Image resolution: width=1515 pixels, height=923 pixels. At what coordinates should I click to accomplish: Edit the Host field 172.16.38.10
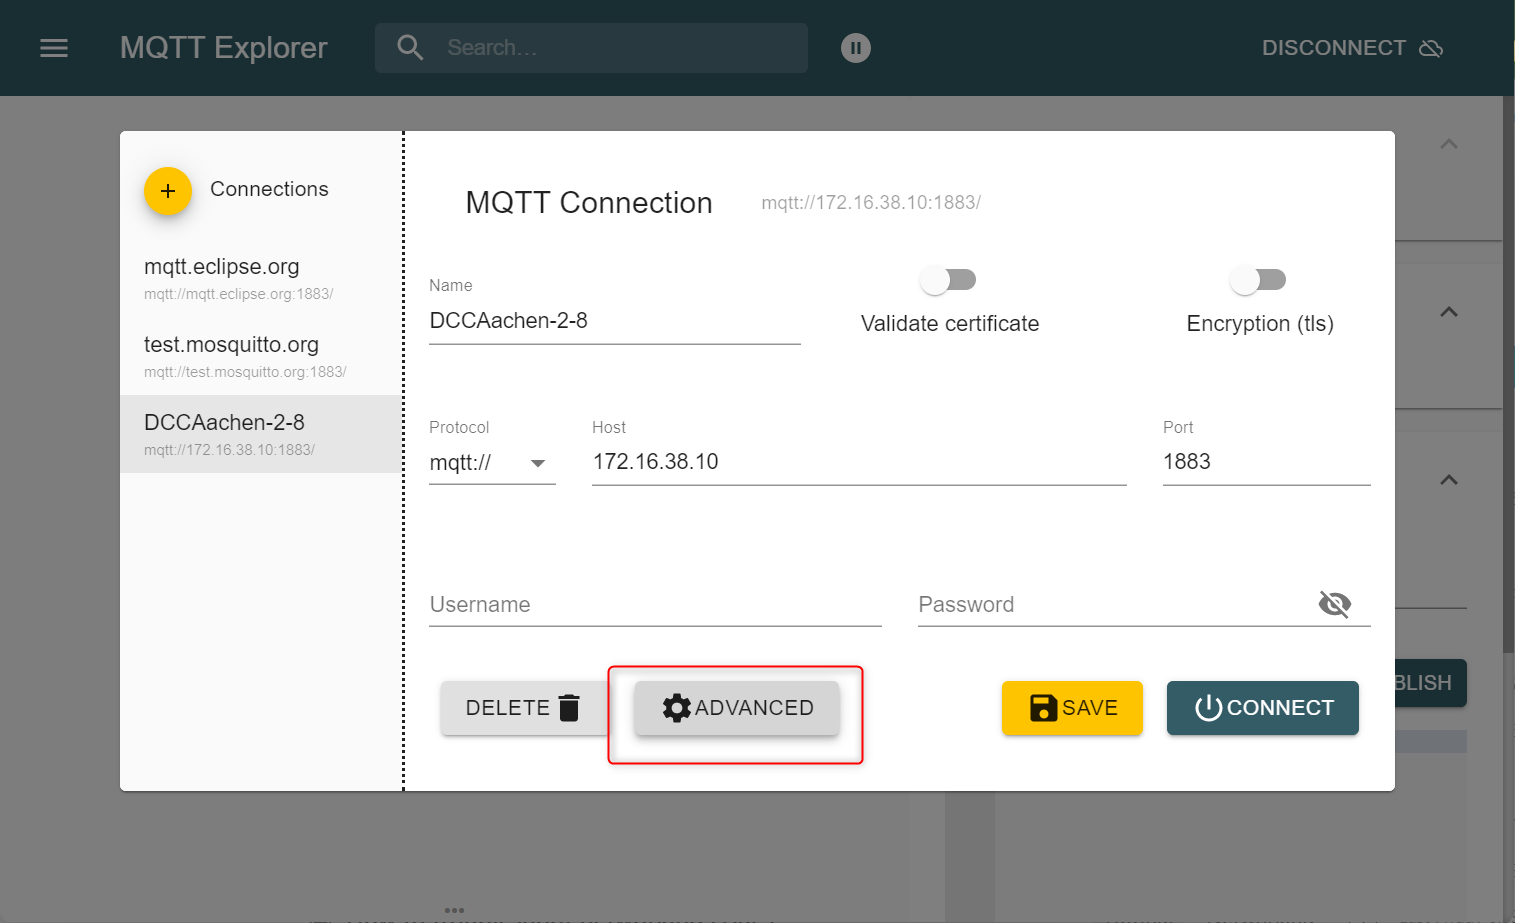[x=859, y=462]
